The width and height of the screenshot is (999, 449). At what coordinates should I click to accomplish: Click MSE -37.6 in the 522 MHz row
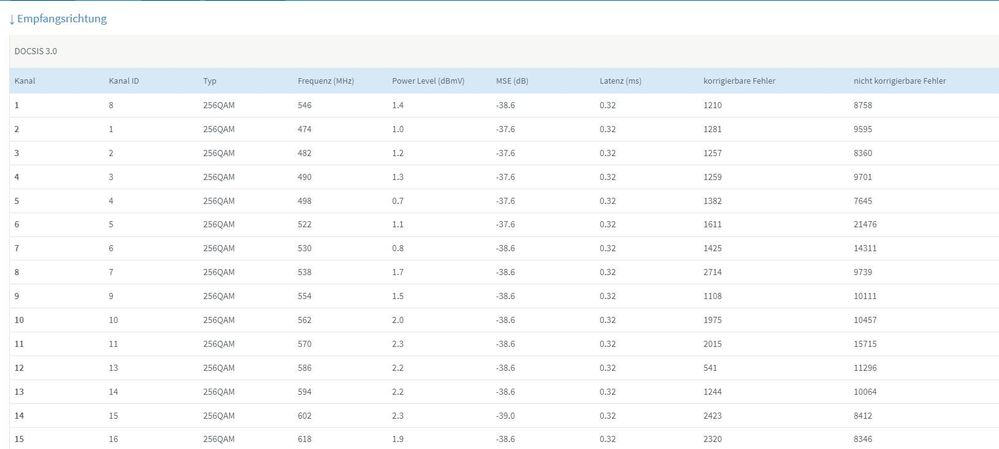[505, 224]
